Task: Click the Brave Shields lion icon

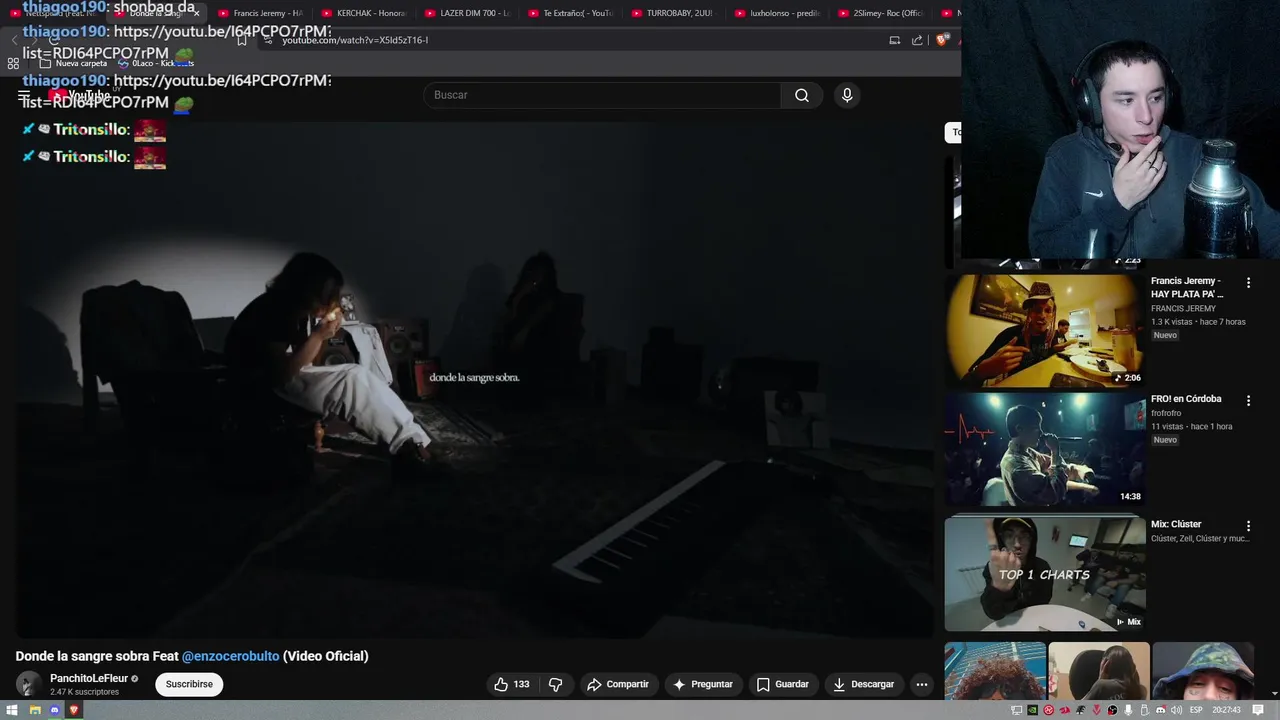Action: pyautogui.click(x=941, y=40)
